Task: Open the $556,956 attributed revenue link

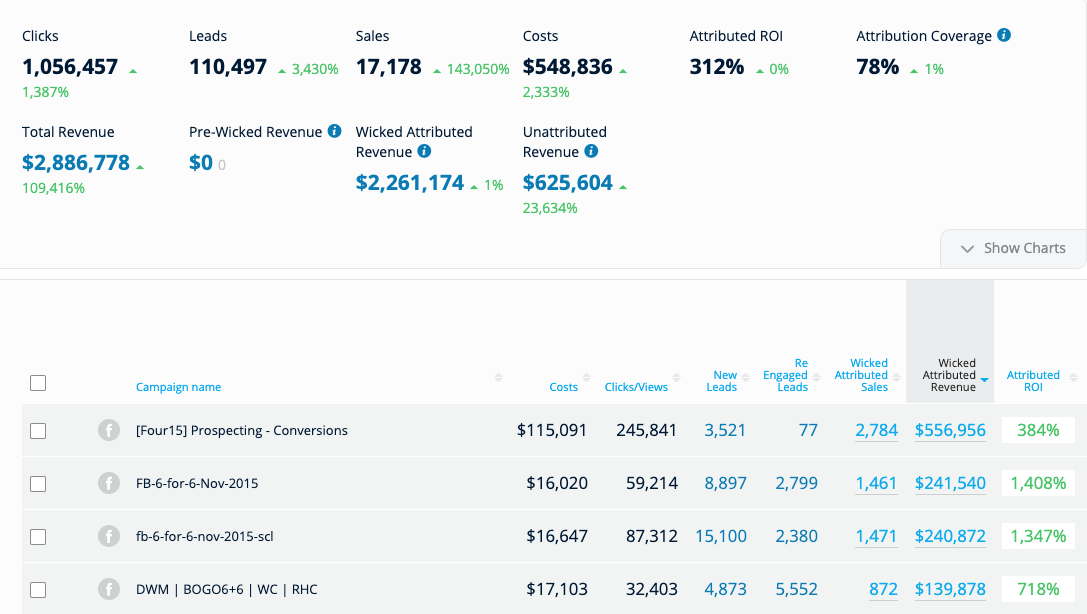Action: (950, 430)
